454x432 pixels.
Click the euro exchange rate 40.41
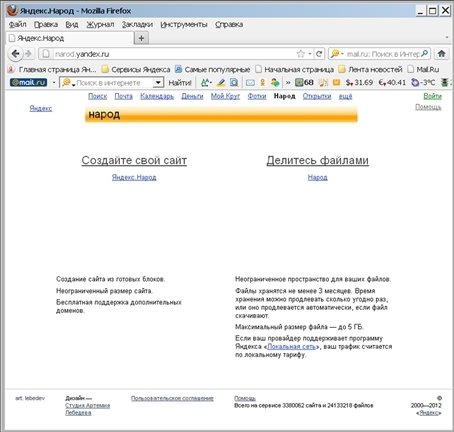pos(392,82)
